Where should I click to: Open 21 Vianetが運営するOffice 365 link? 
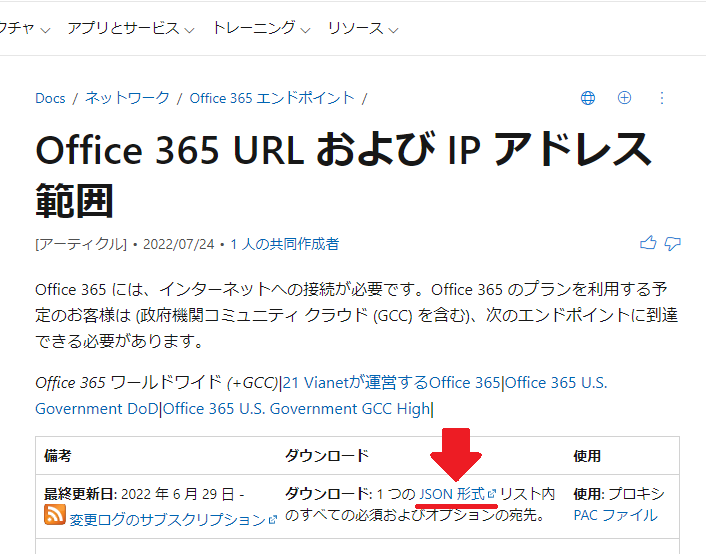coord(392,383)
